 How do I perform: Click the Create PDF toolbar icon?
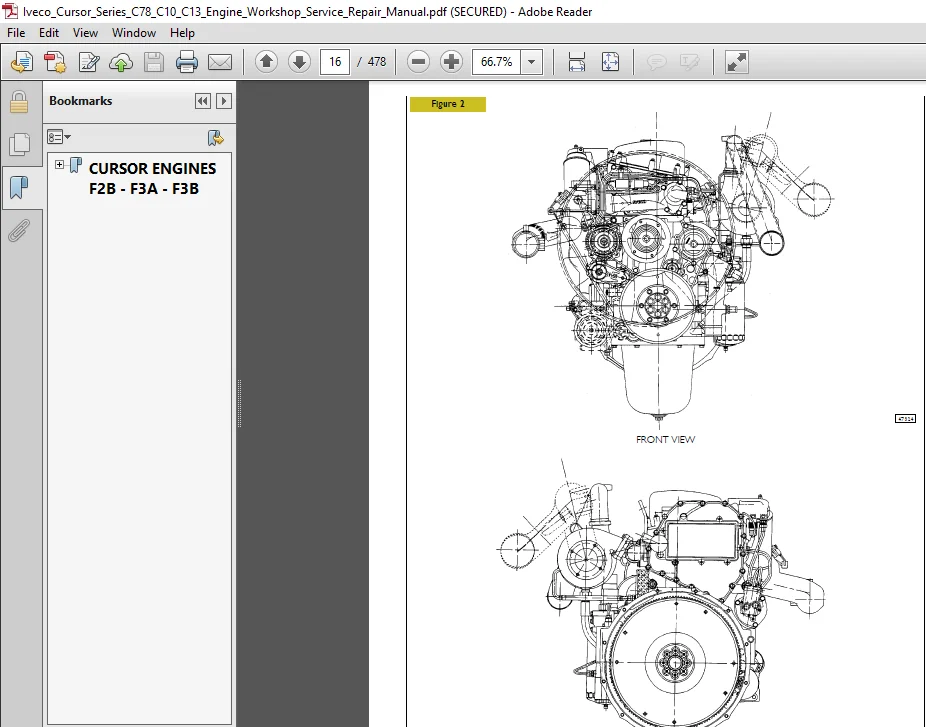55,62
